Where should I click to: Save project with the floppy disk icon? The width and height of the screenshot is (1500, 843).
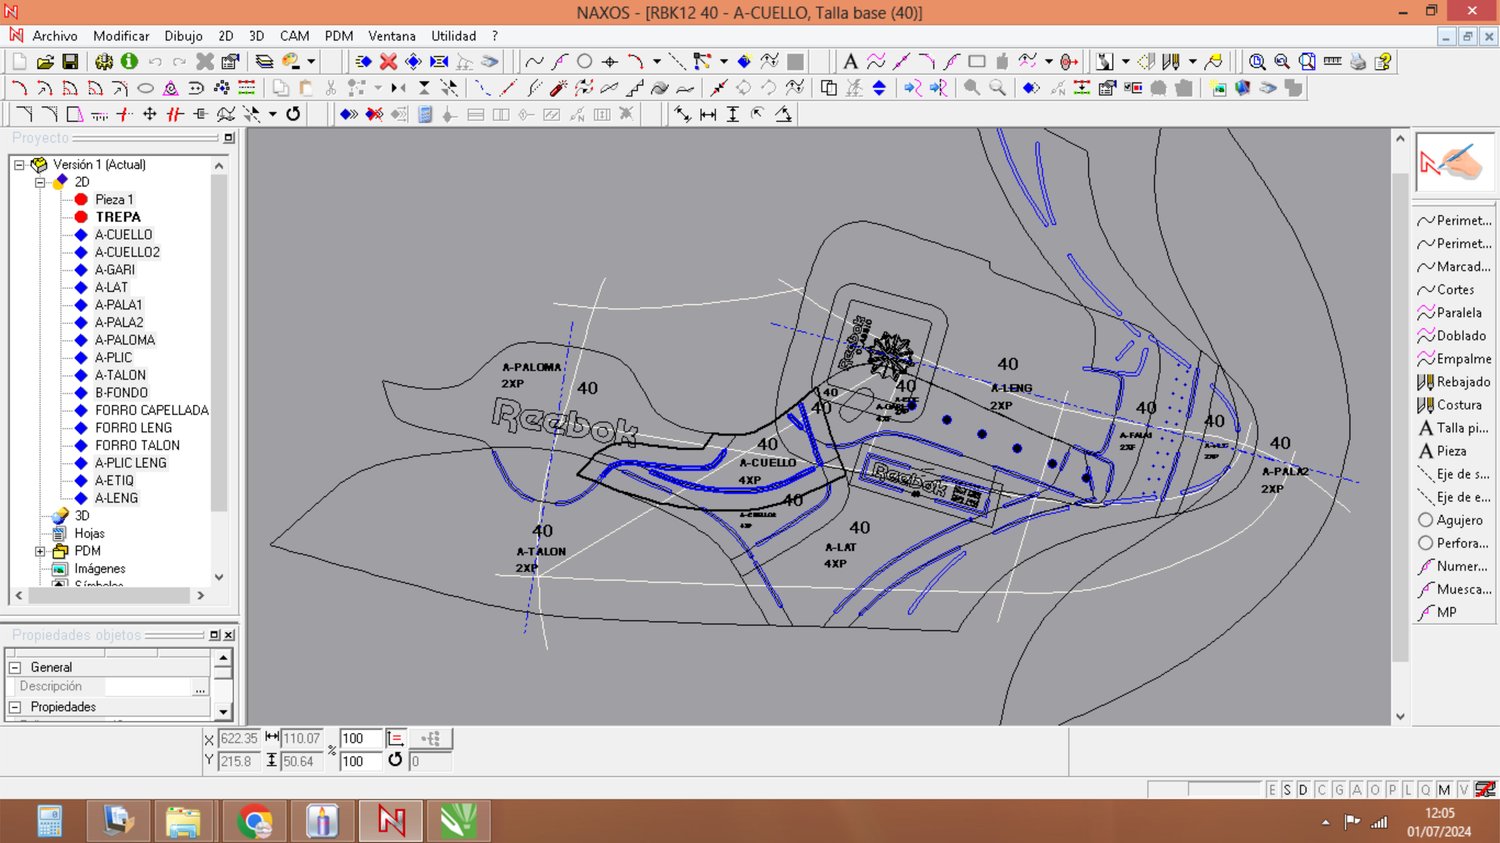point(70,62)
